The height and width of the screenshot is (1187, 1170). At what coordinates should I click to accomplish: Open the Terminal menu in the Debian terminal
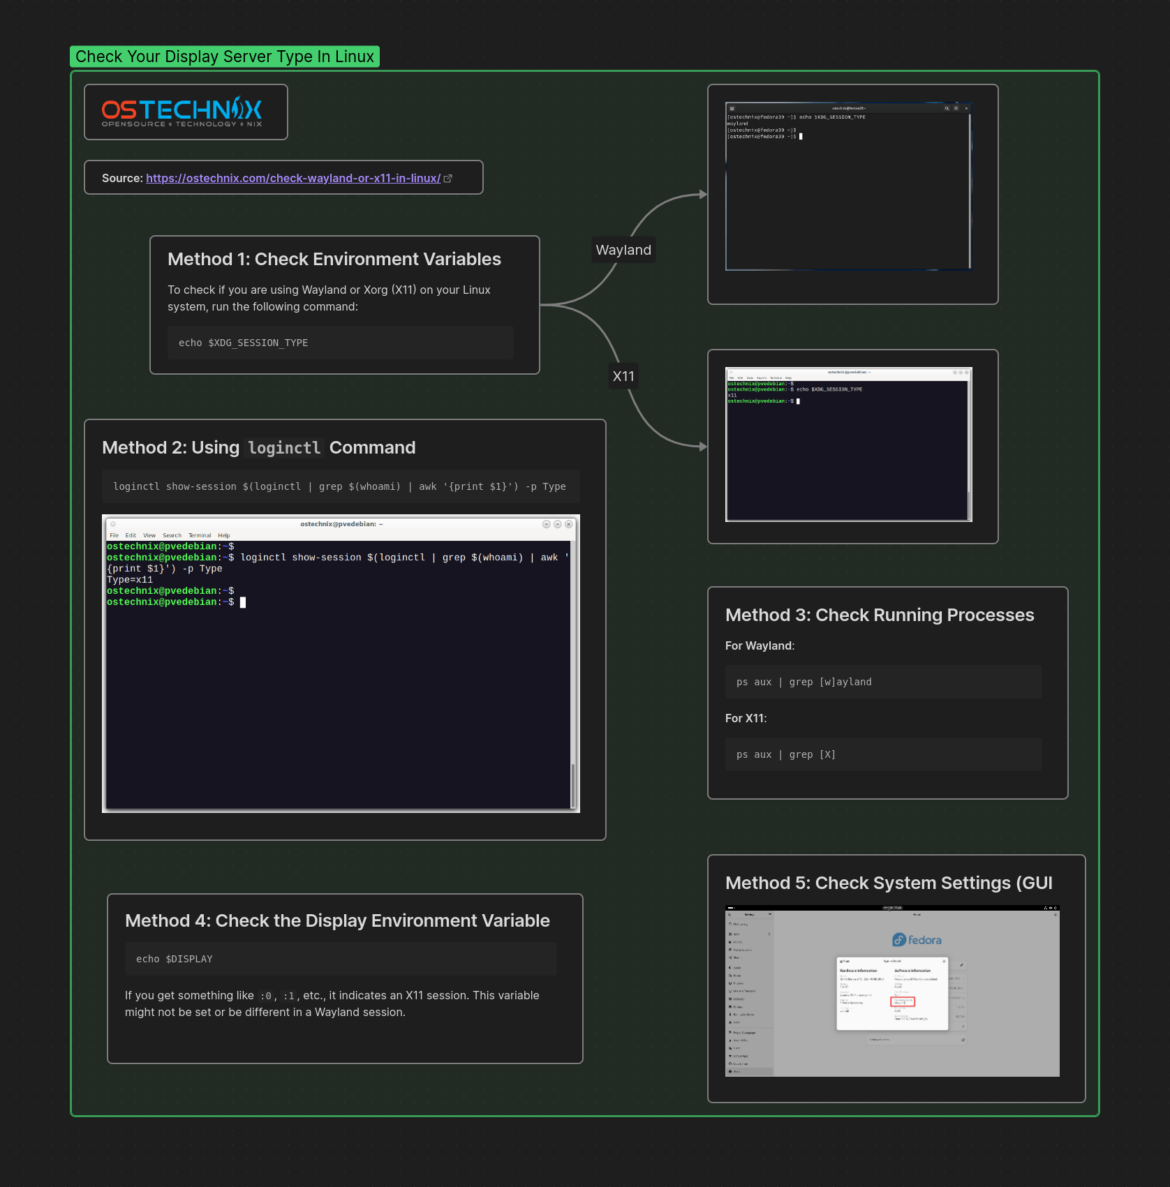[200, 535]
